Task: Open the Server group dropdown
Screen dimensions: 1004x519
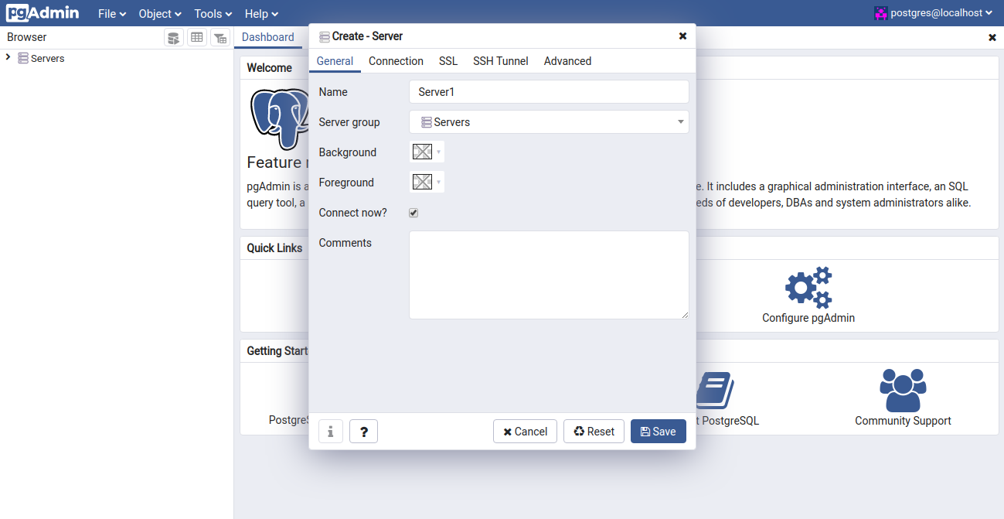Action: click(x=549, y=122)
